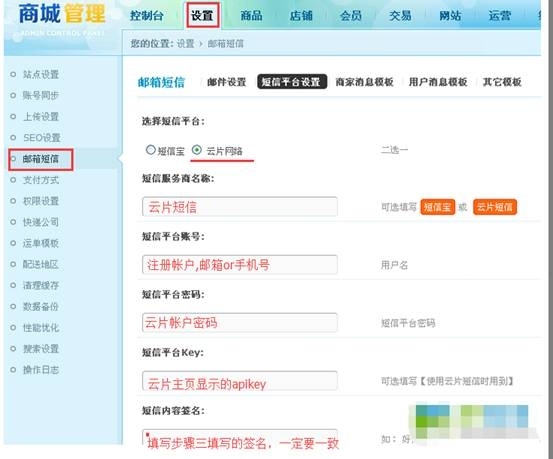Click the 短信平台账号 input field
This screenshot has height=459, width=553.
tap(240, 265)
